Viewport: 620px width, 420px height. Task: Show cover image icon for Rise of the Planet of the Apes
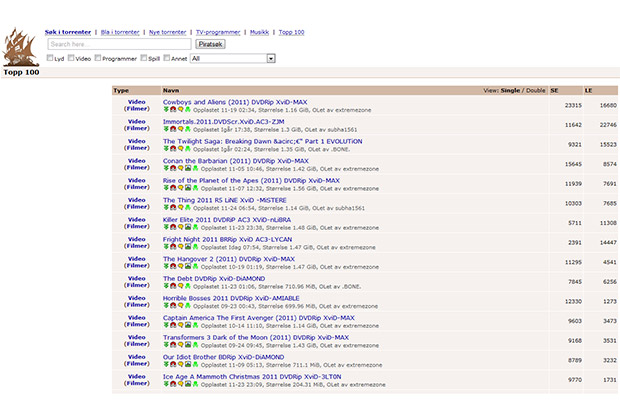[x=188, y=188]
